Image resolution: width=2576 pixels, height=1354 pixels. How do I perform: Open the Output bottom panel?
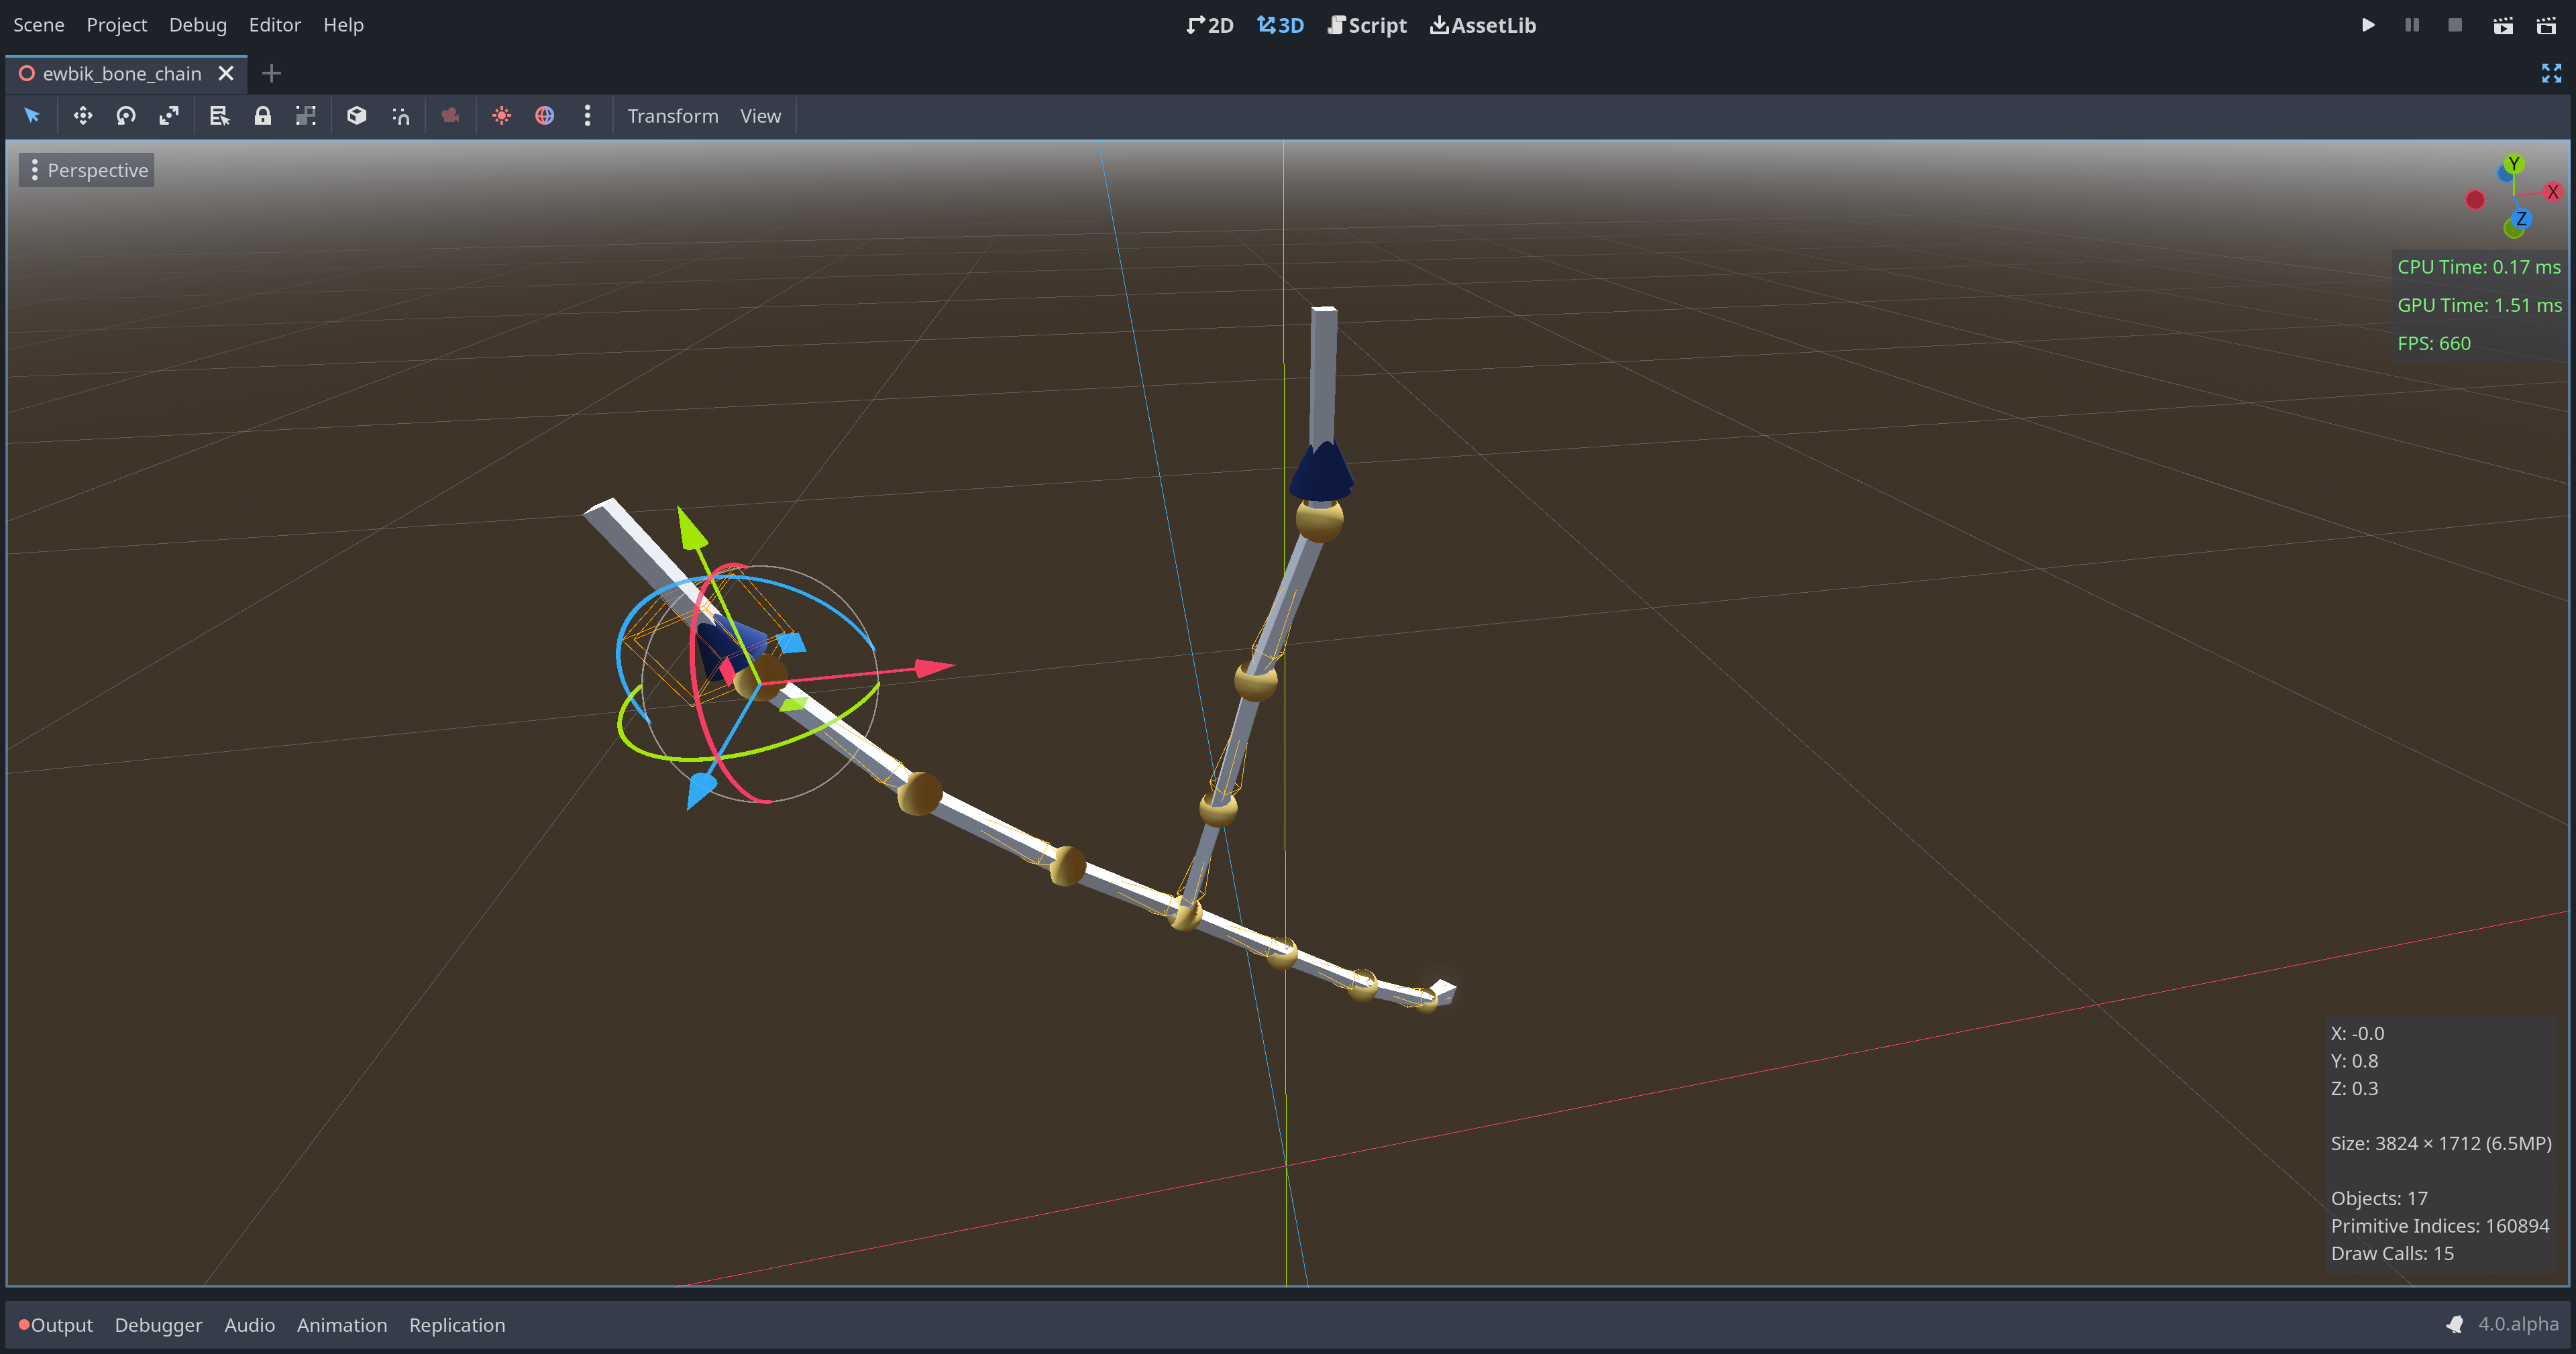[x=56, y=1325]
